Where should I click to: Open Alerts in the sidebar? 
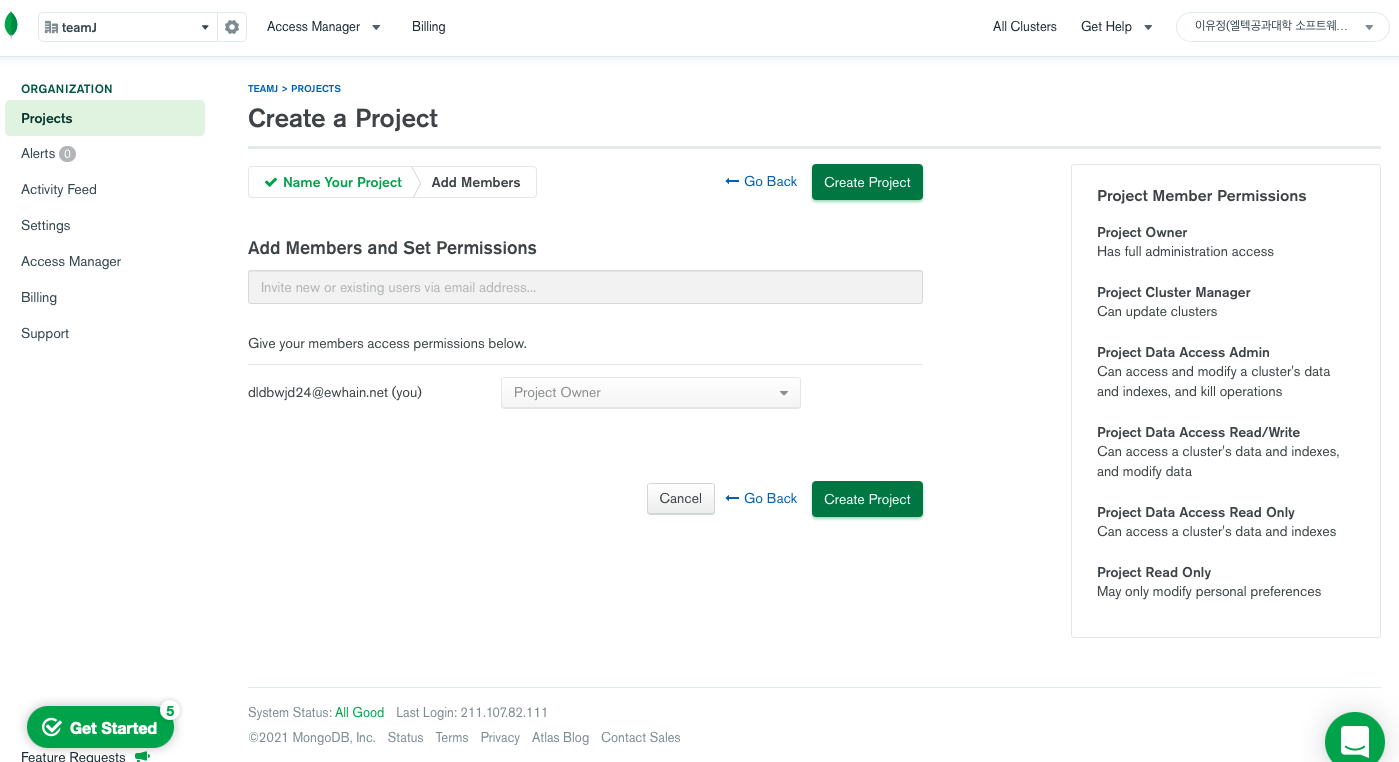coord(38,154)
